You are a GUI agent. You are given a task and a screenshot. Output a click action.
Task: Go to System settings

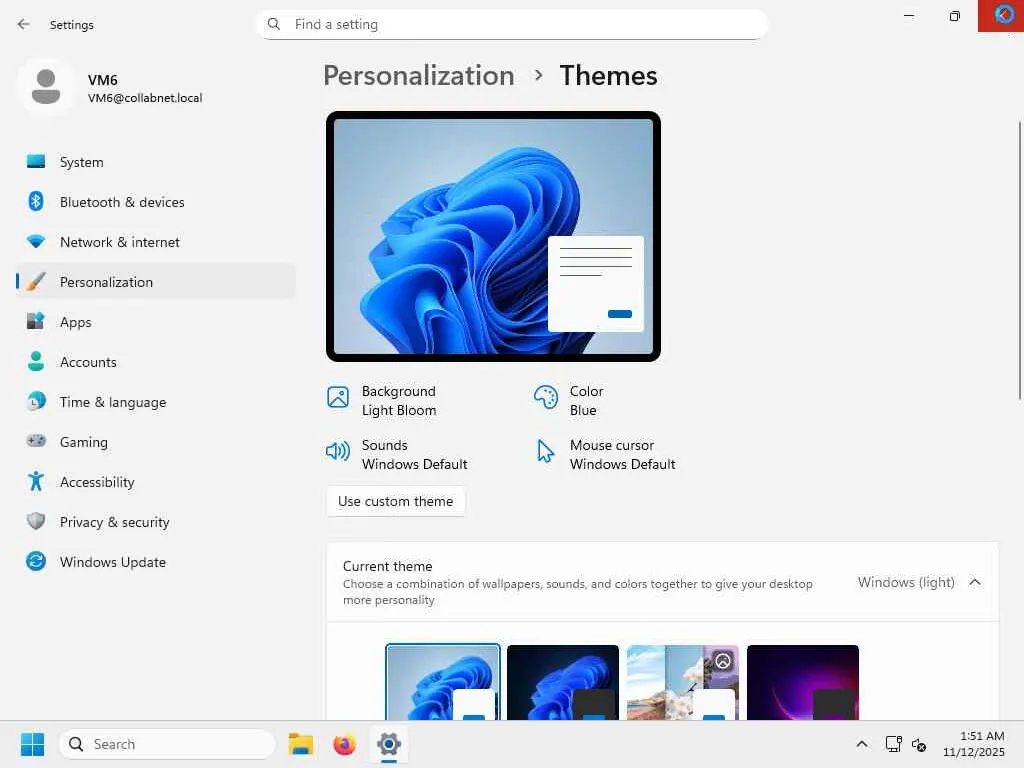tap(155, 161)
